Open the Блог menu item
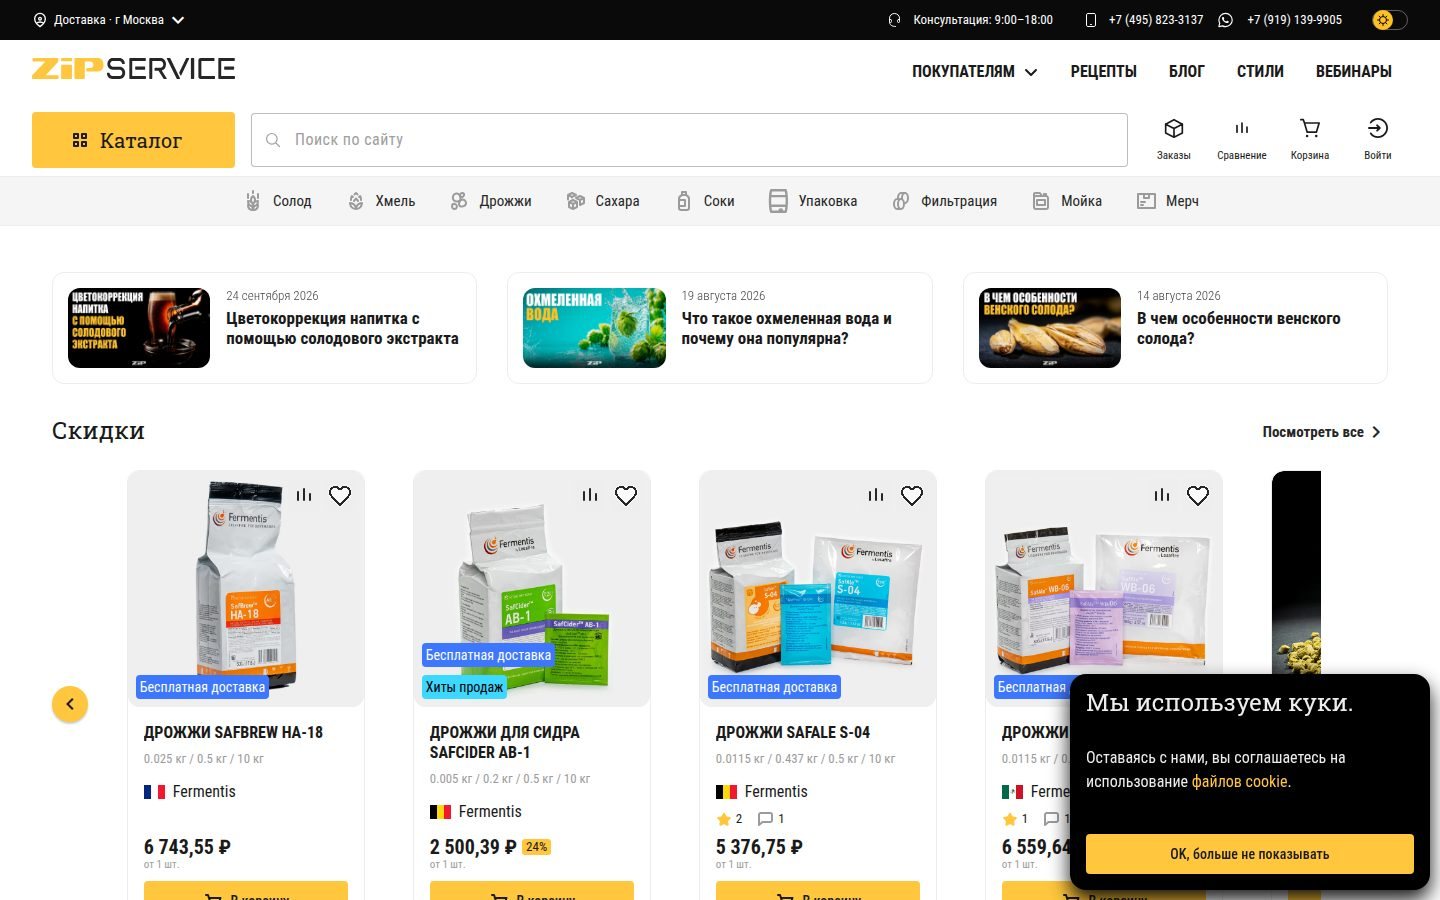This screenshot has width=1440, height=900. [x=1186, y=71]
